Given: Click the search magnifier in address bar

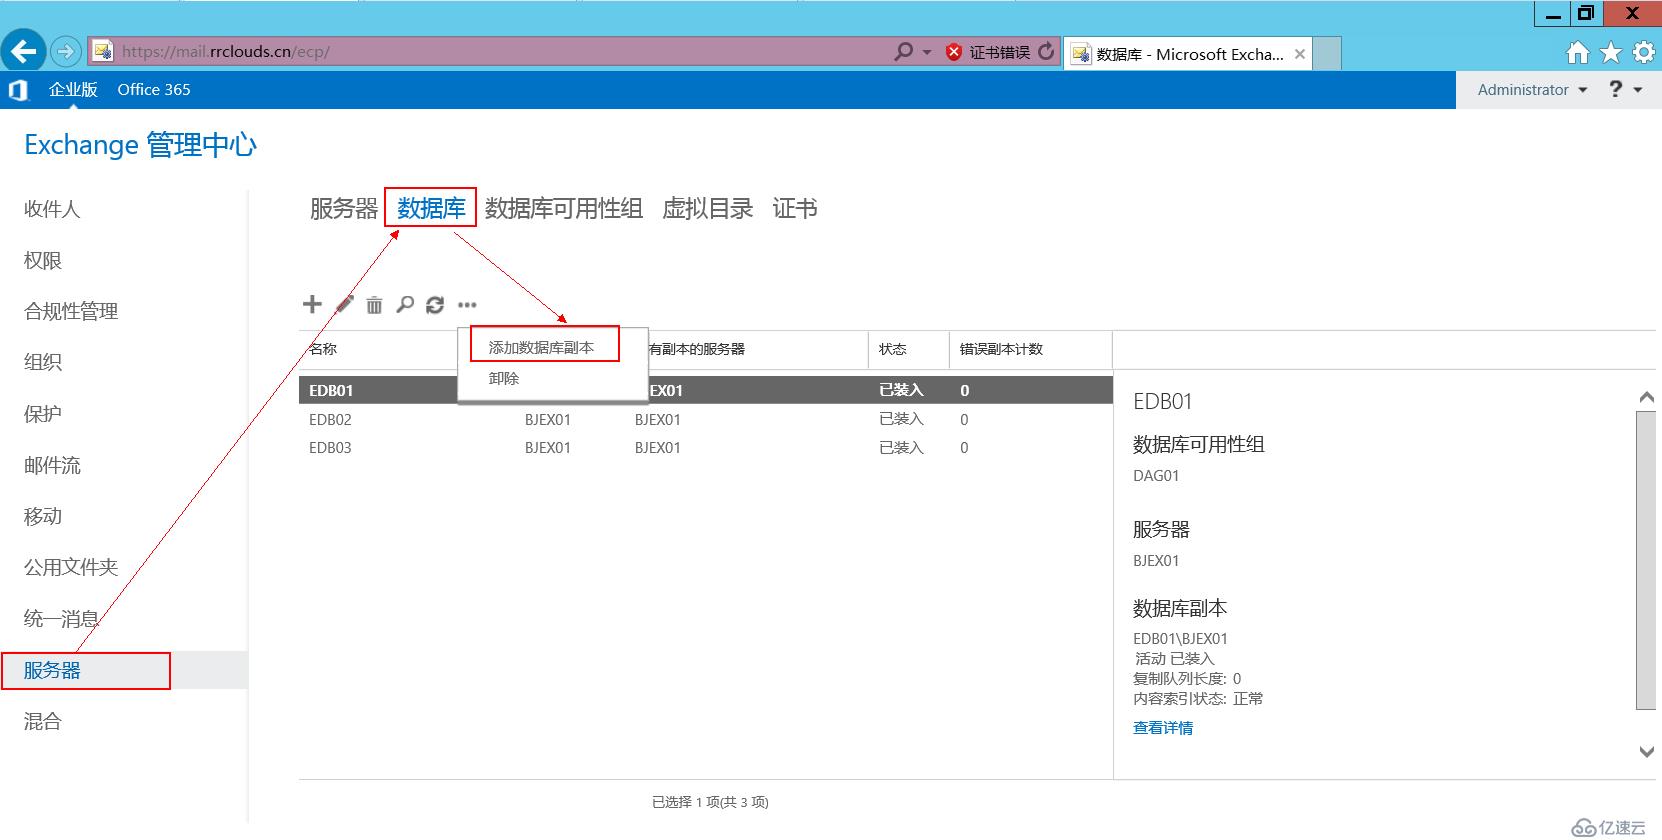Looking at the screenshot, I should click(904, 51).
